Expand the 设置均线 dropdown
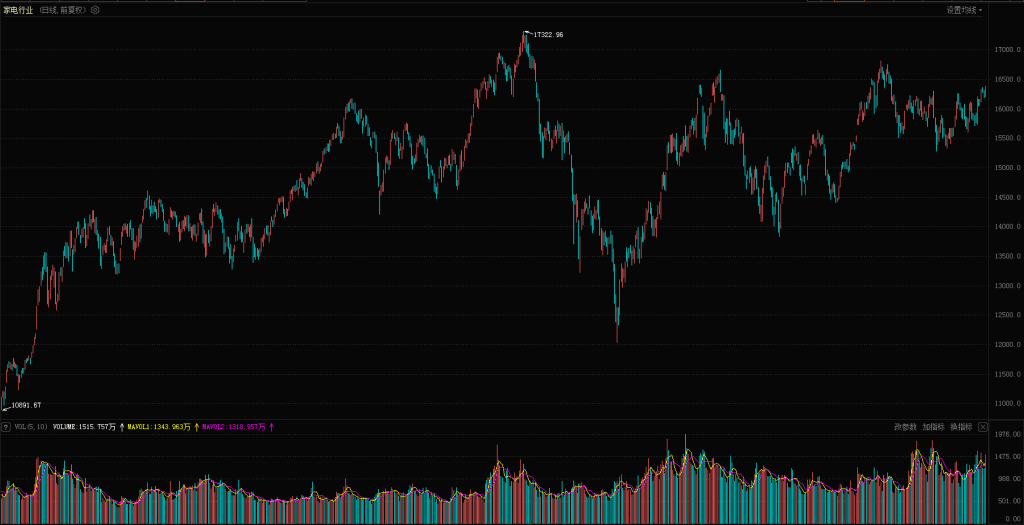The width and height of the screenshot is (1024, 525). (x=964, y=10)
